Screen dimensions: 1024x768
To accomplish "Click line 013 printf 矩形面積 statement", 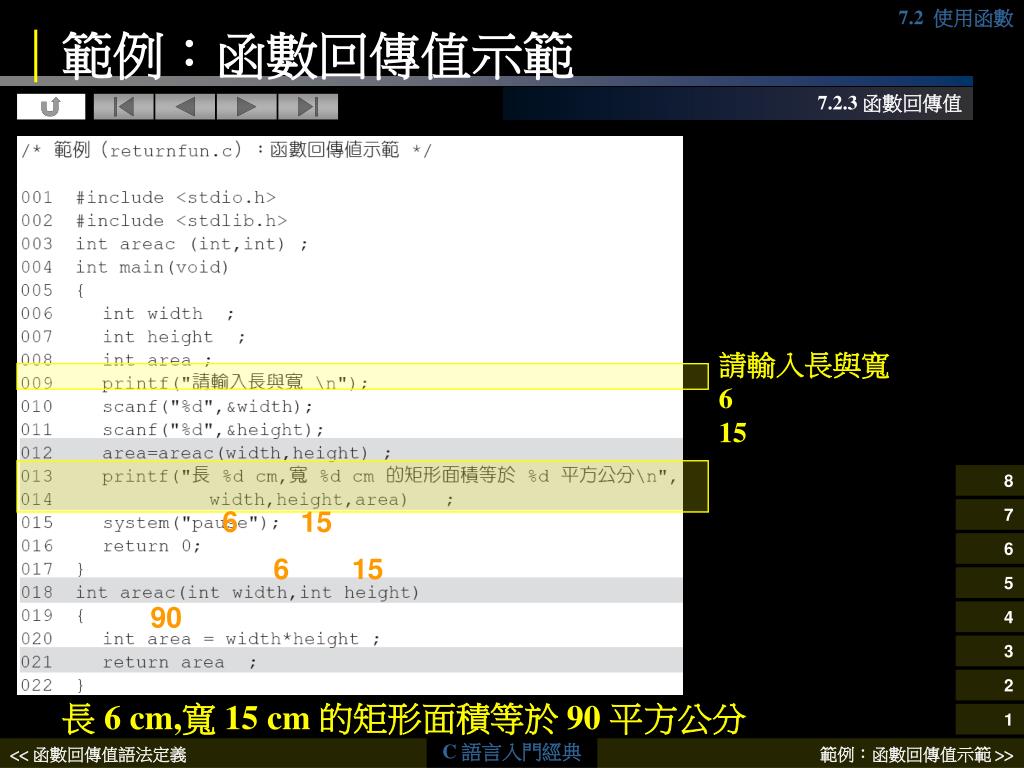I will click(349, 476).
